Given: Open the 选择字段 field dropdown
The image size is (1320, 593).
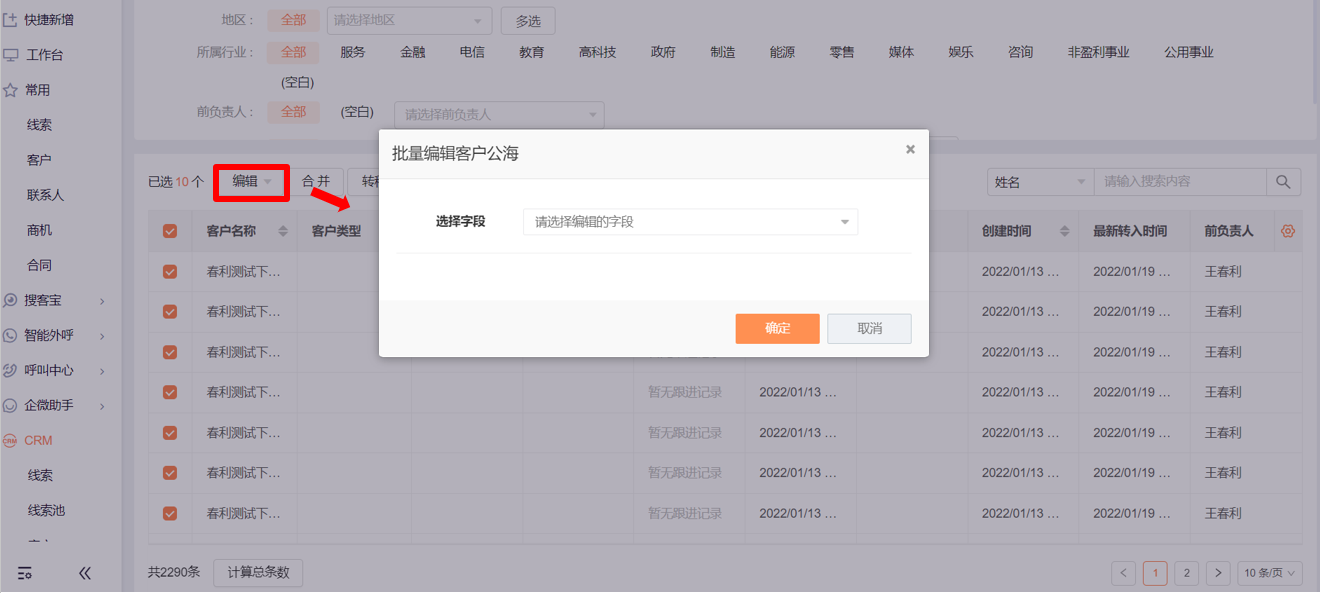Looking at the screenshot, I should point(690,222).
